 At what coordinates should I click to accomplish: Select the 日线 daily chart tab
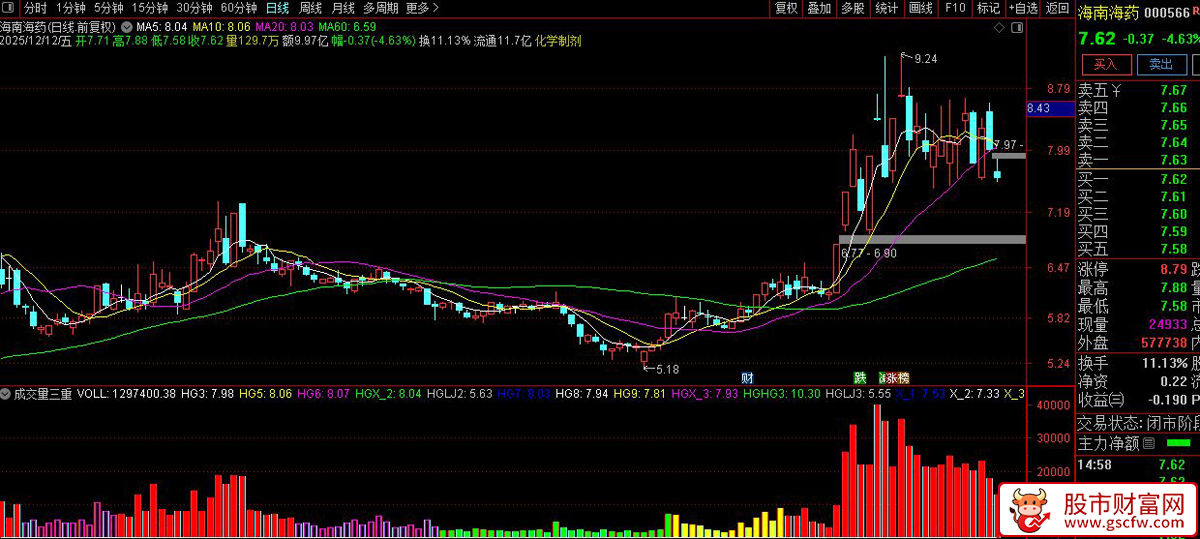click(277, 7)
